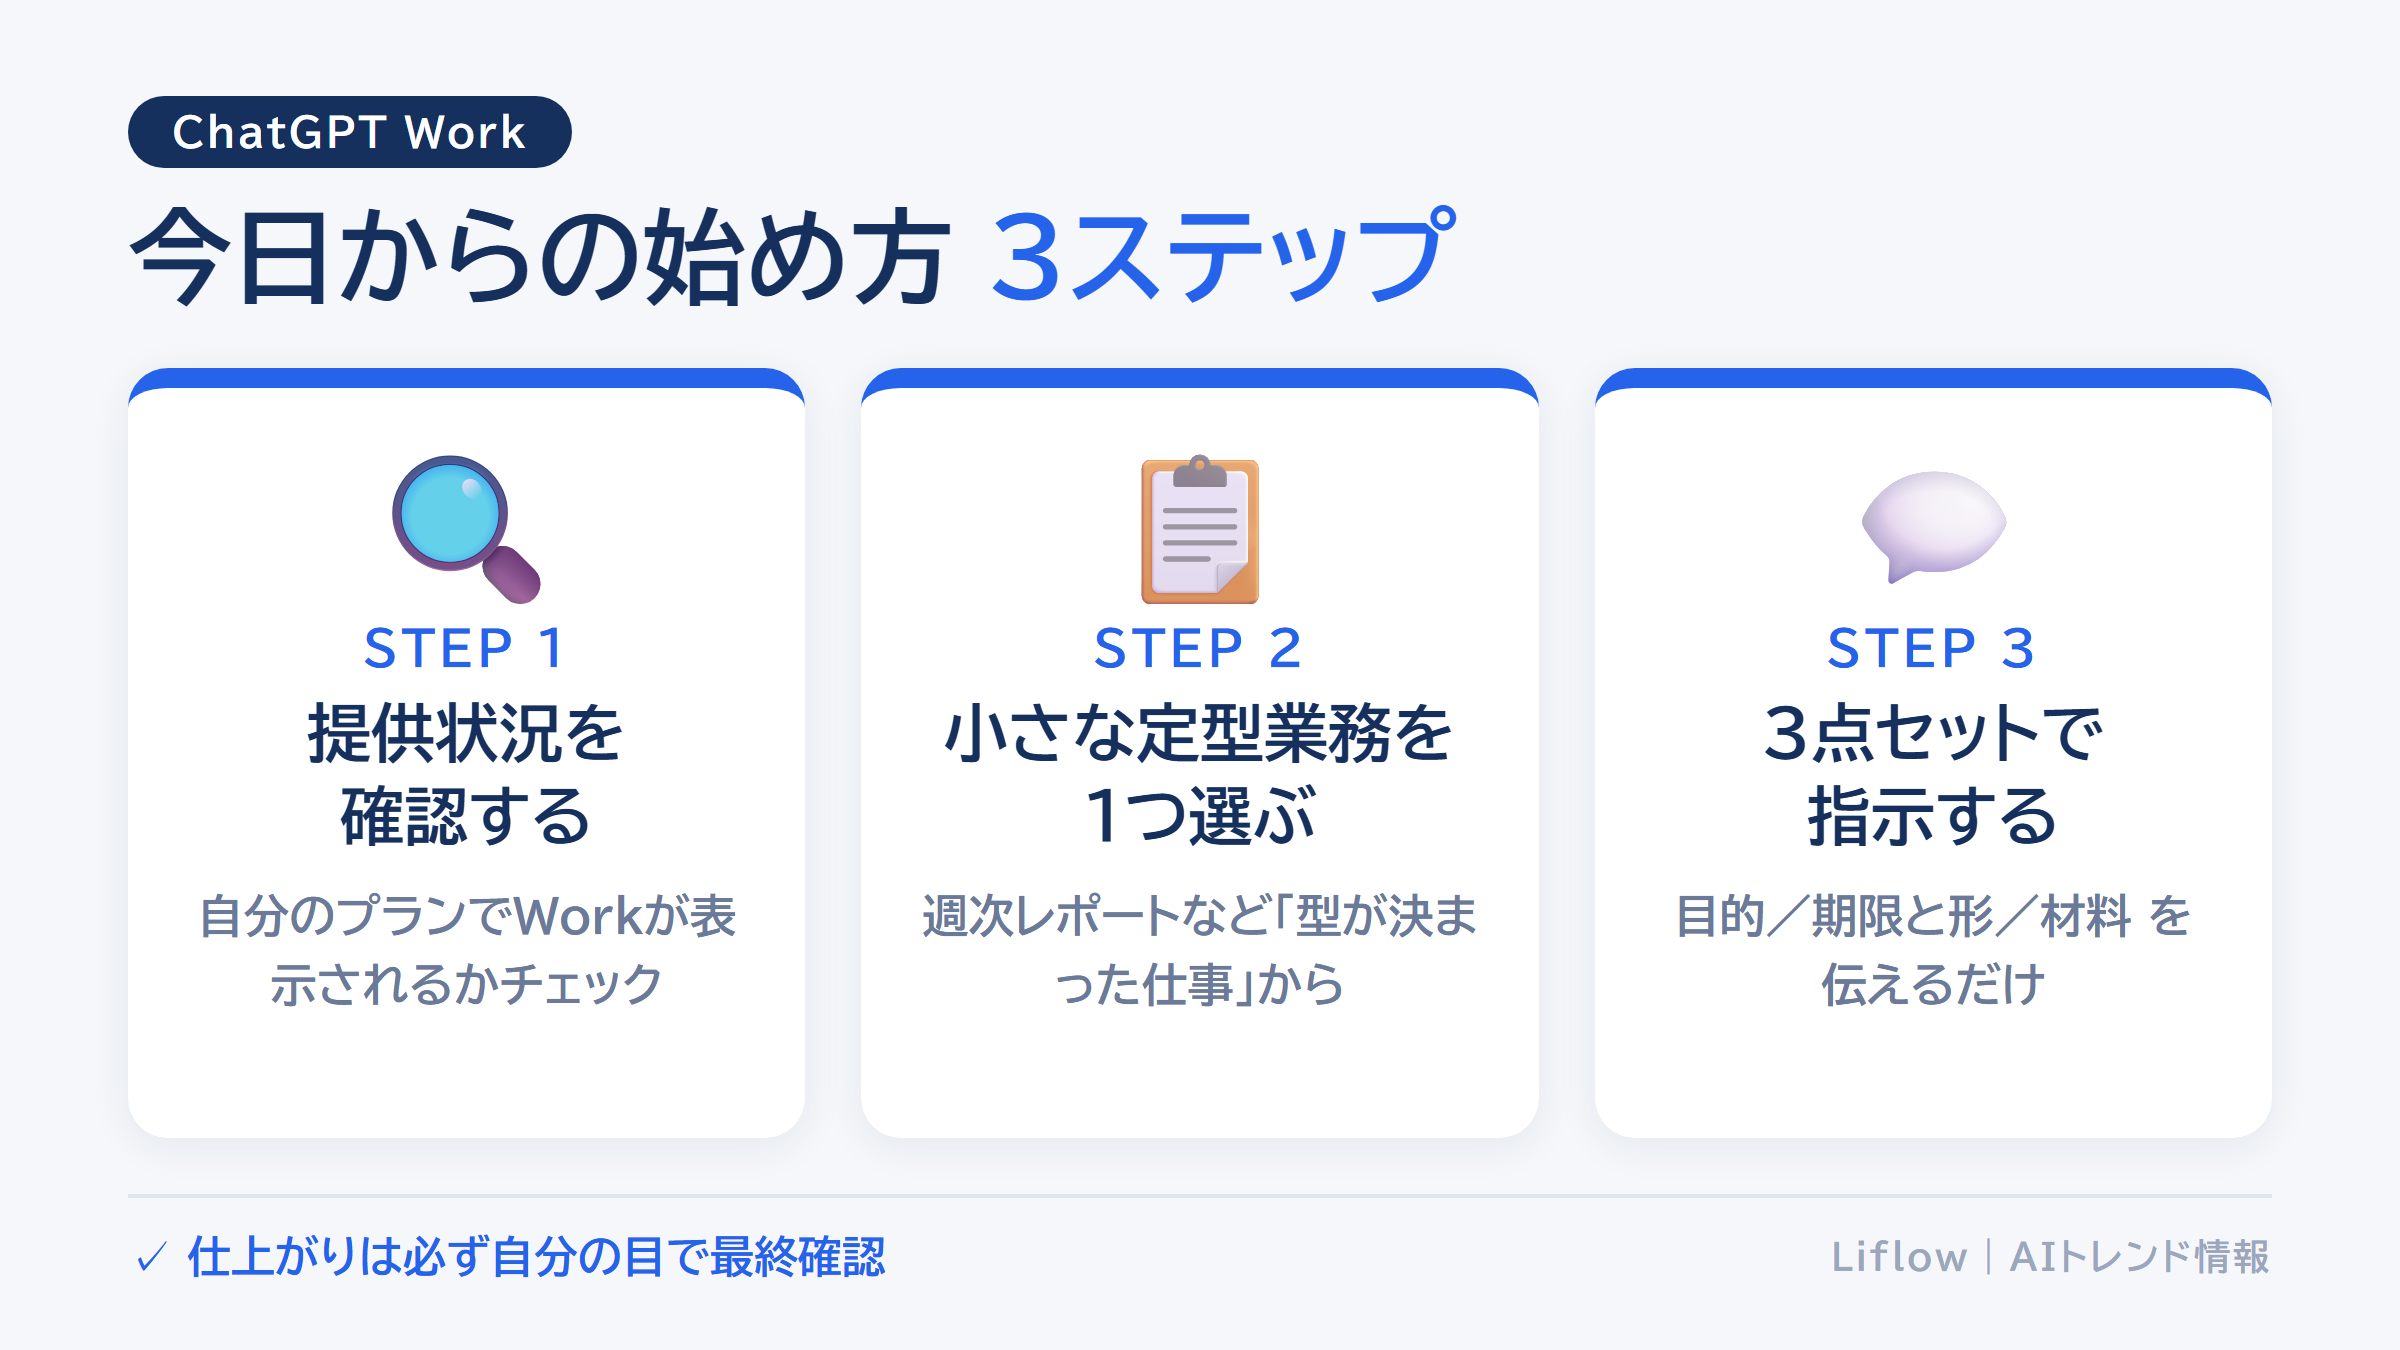The width and height of the screenshot is (2400, 1350).
Task: Click the magnifying glass icon
Action: click(x=466, y=529)
